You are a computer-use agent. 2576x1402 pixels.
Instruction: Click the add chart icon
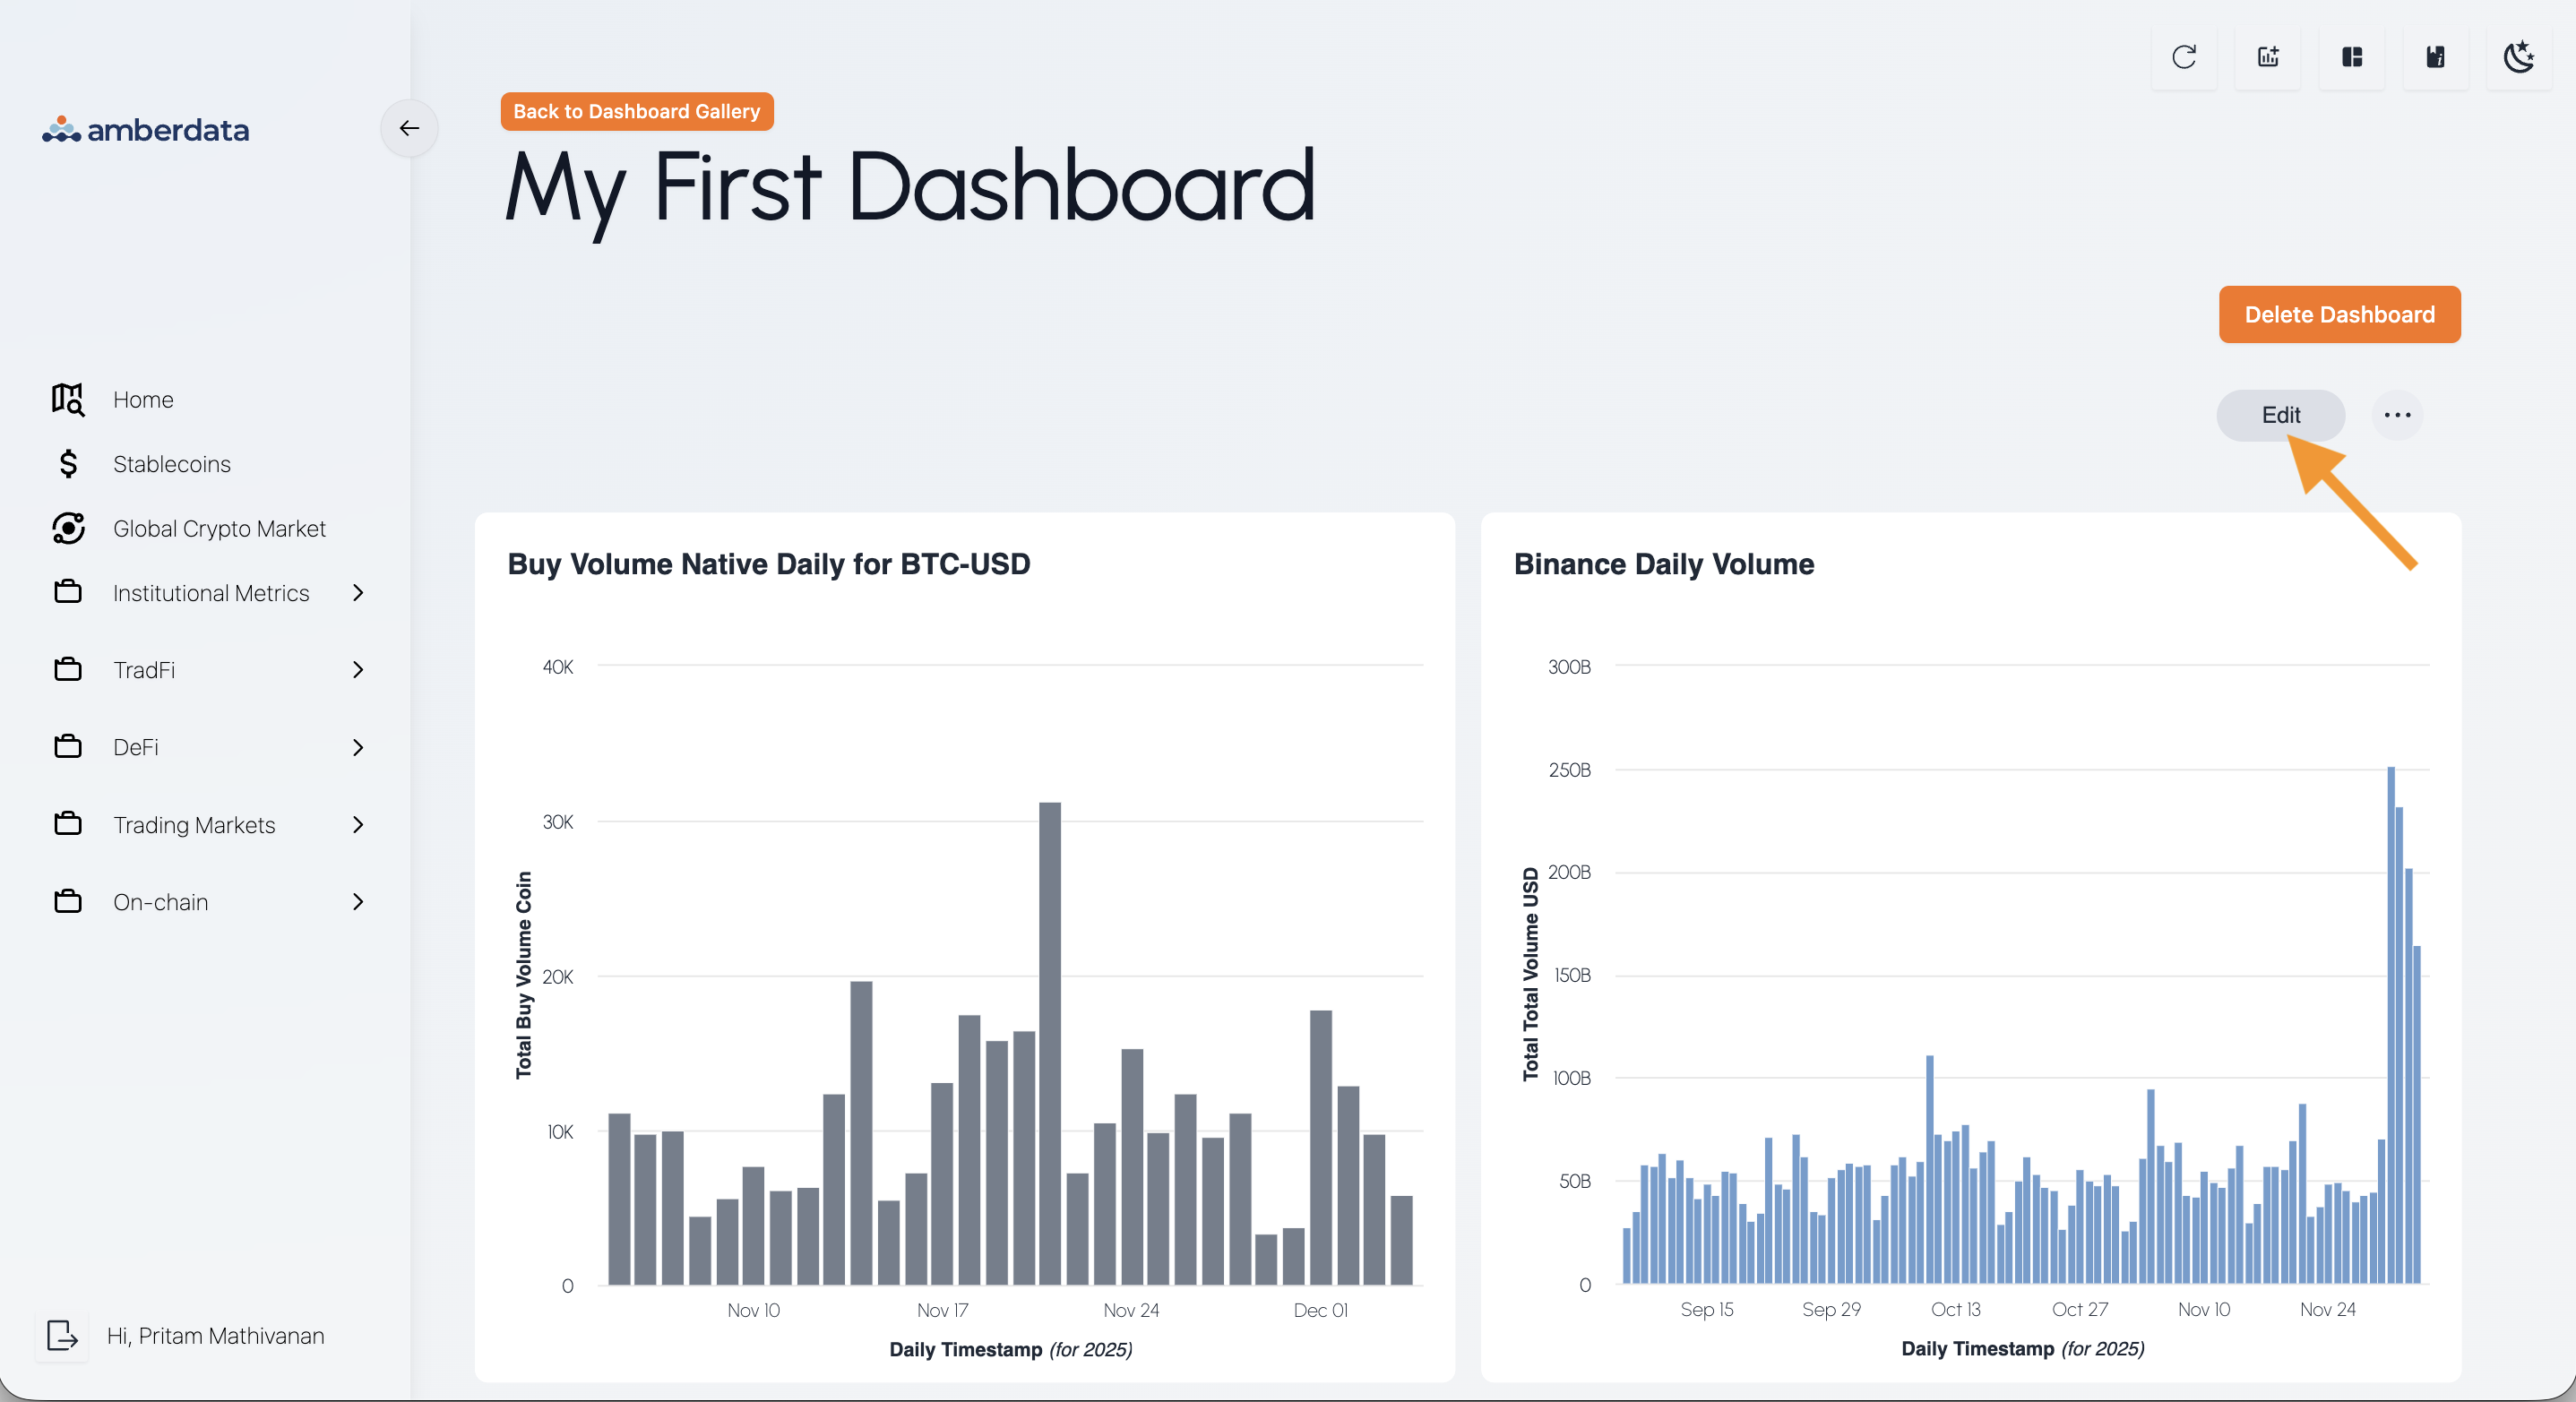point(2267,57)
